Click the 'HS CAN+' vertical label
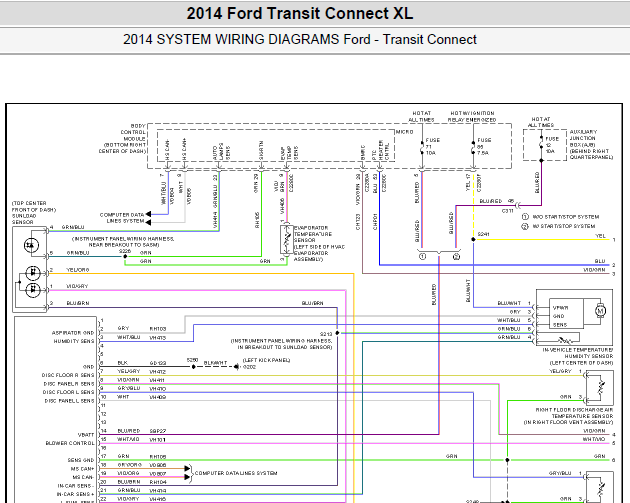The image size is (630, 503). (184, 149)
